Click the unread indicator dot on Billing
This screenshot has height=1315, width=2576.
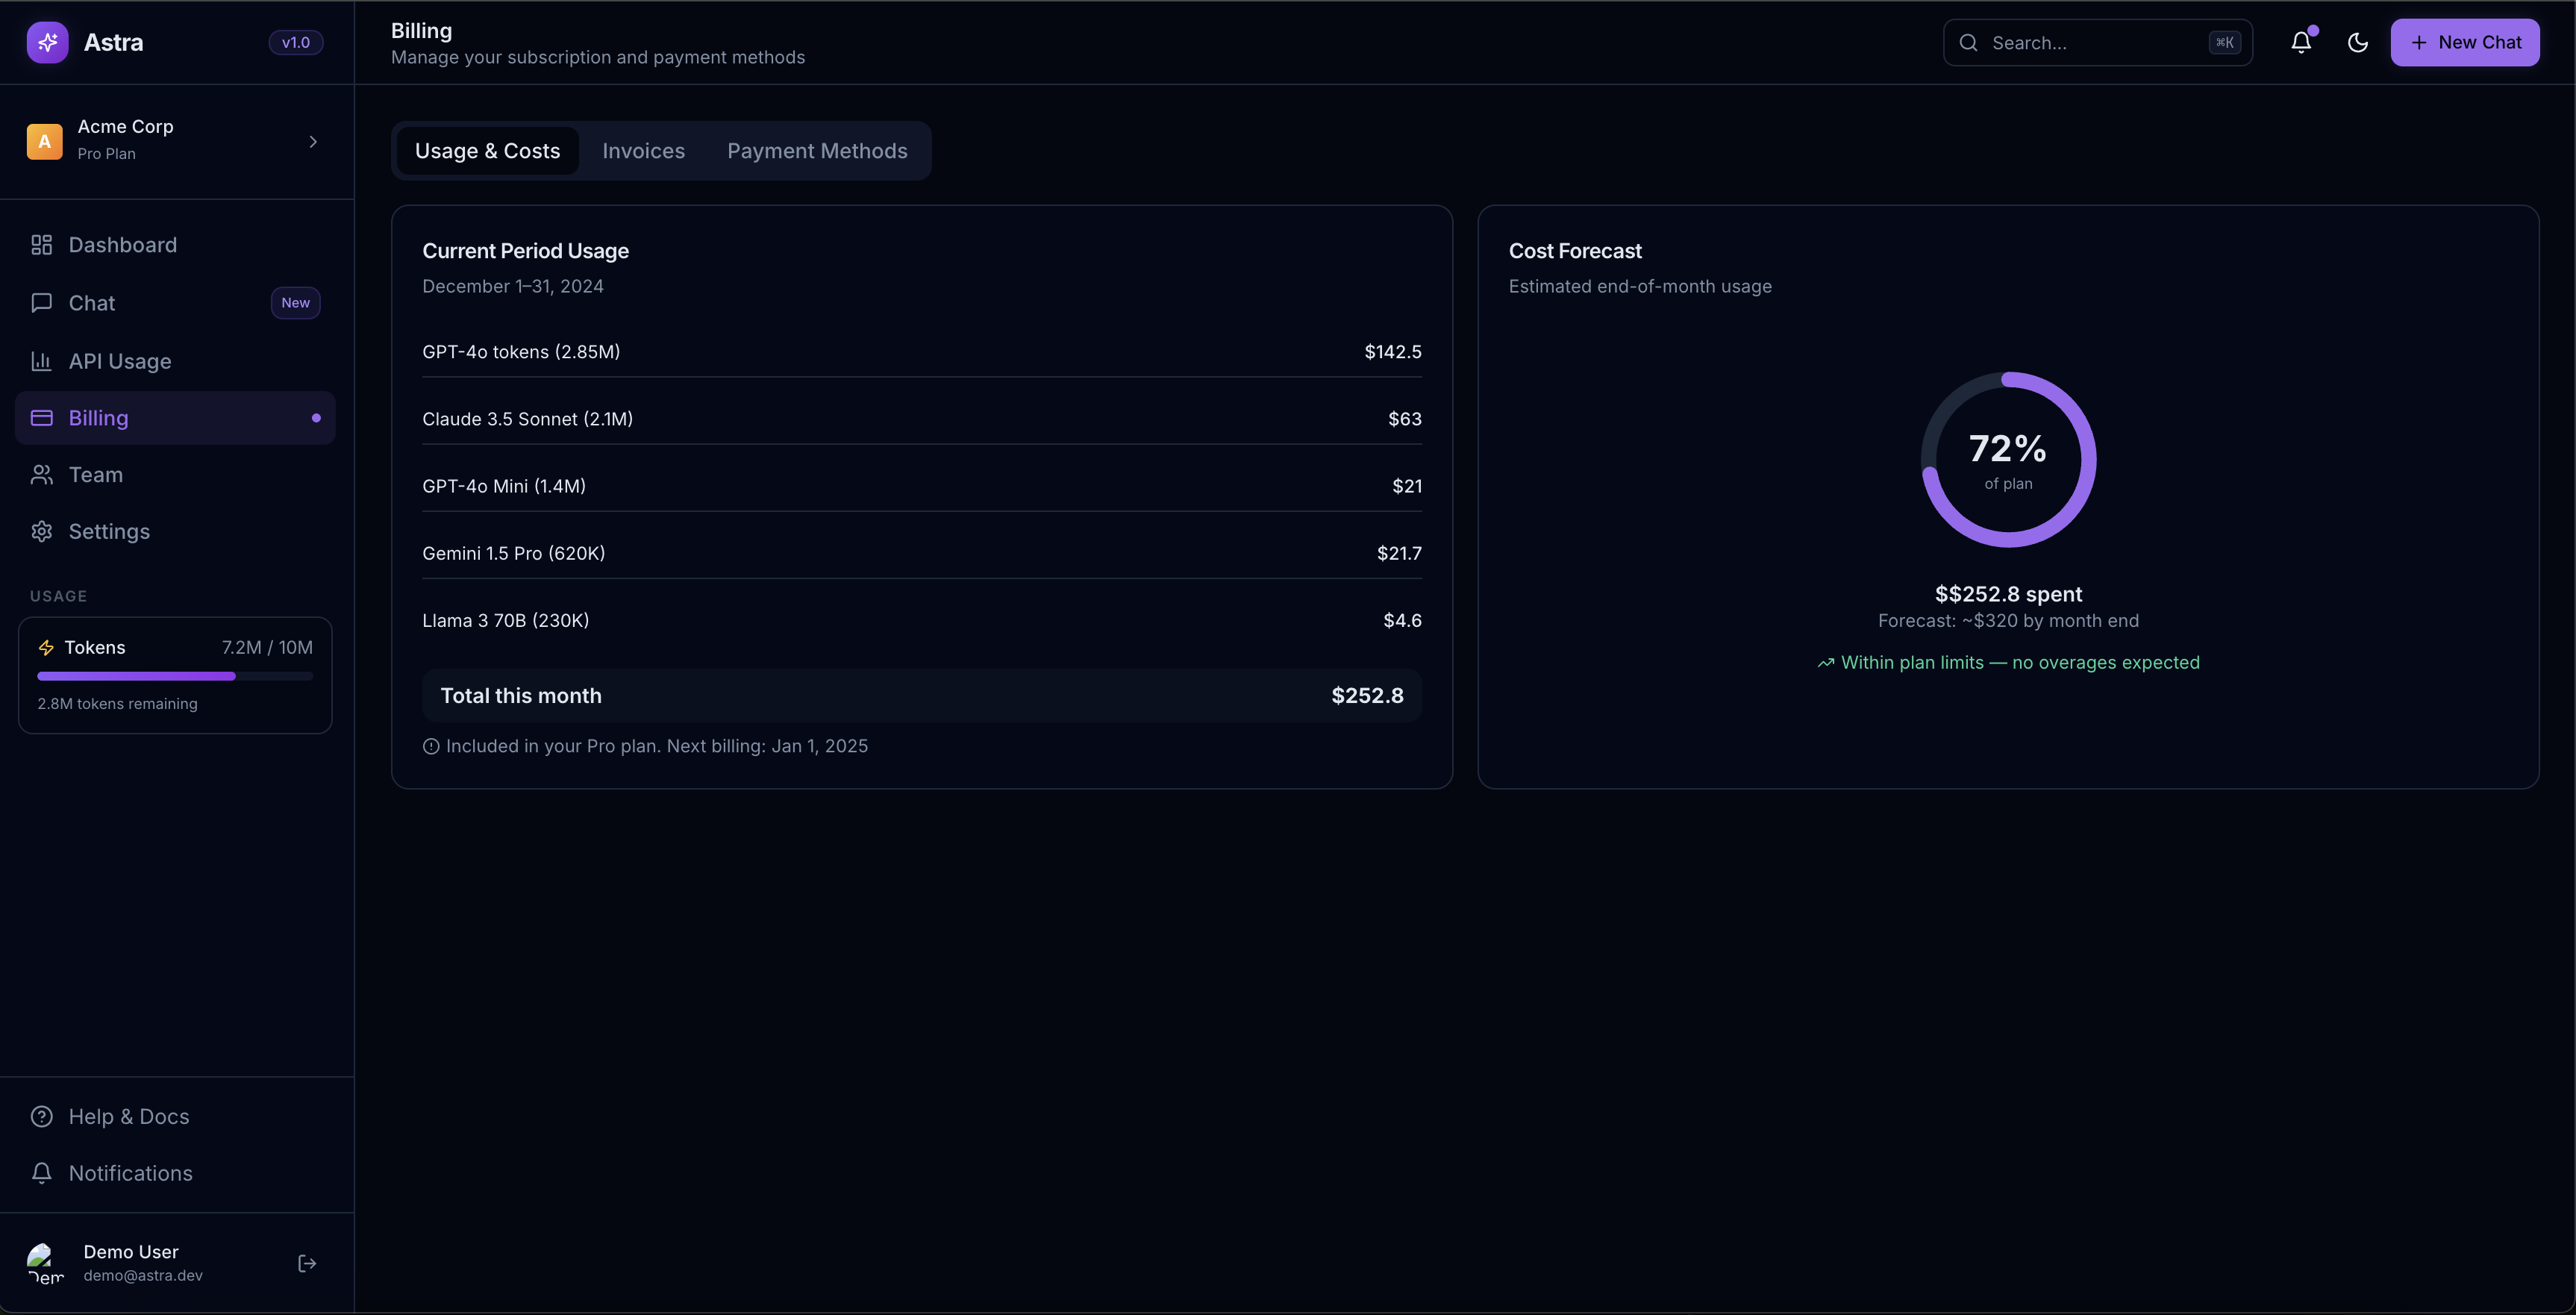coord(315,417)
